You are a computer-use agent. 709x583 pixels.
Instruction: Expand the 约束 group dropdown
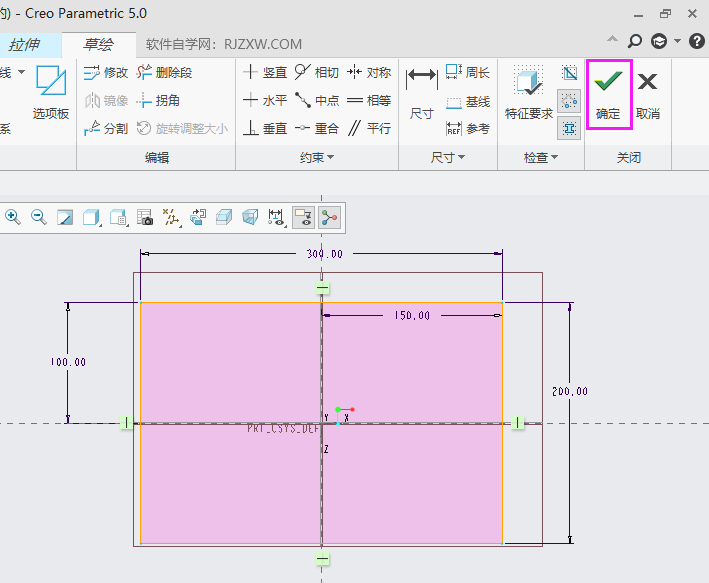click(316, 158)
